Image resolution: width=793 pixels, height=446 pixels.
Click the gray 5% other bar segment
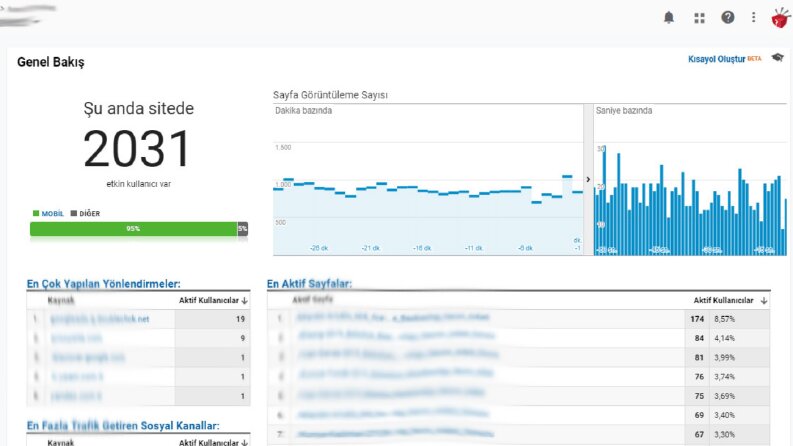[x=243, y=229]
